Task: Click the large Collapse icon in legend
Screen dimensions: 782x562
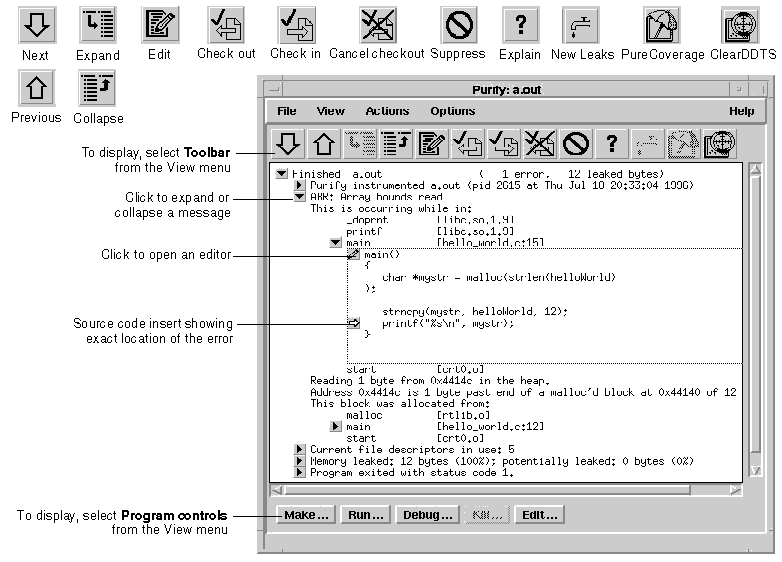Action: coord(97,88)
